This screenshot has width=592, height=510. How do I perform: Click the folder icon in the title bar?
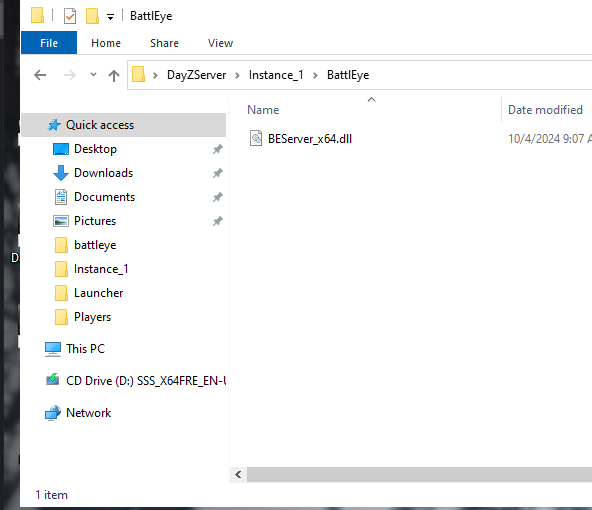coord(37,15)
